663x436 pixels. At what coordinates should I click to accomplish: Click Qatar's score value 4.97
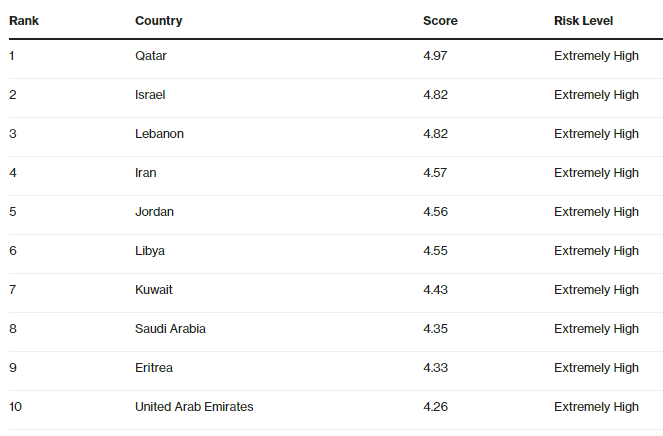coord(435,56)
